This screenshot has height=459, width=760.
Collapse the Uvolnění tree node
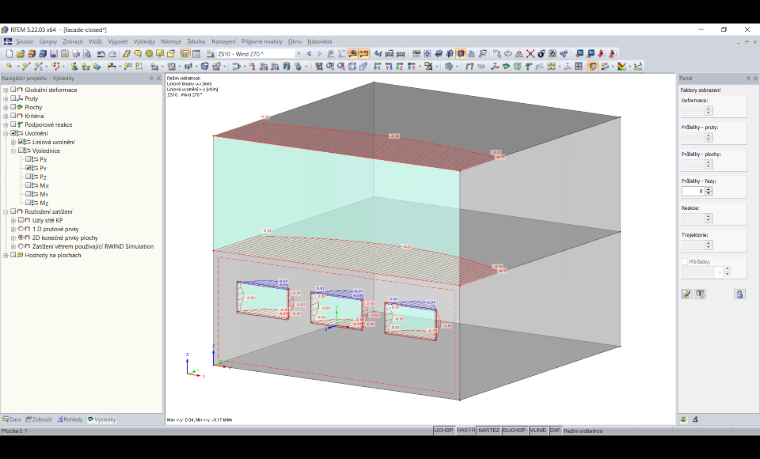[6, 133]
